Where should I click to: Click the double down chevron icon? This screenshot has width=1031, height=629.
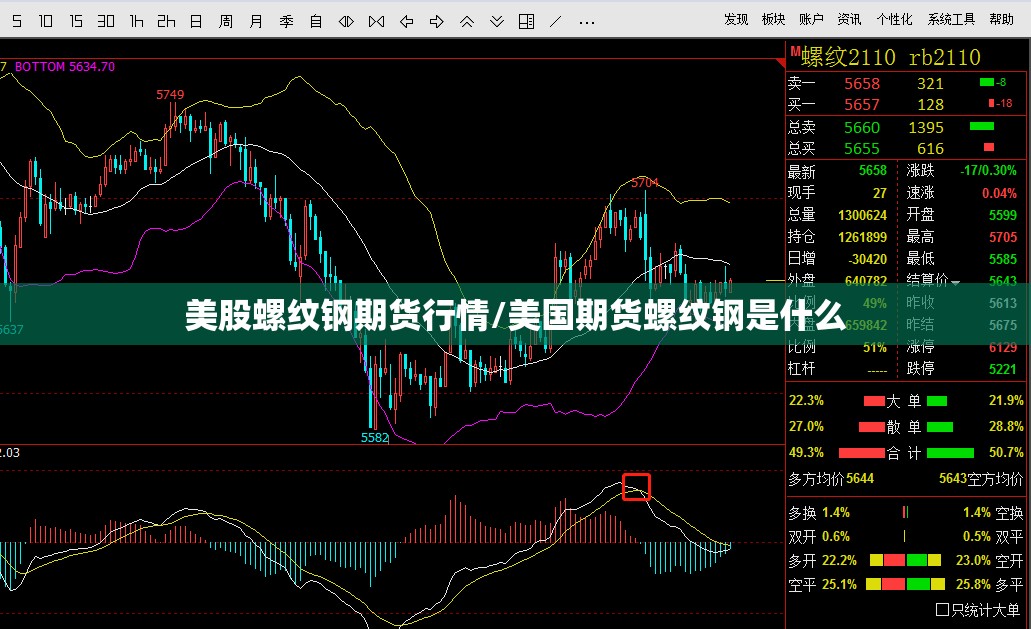(x=497, y=22)
